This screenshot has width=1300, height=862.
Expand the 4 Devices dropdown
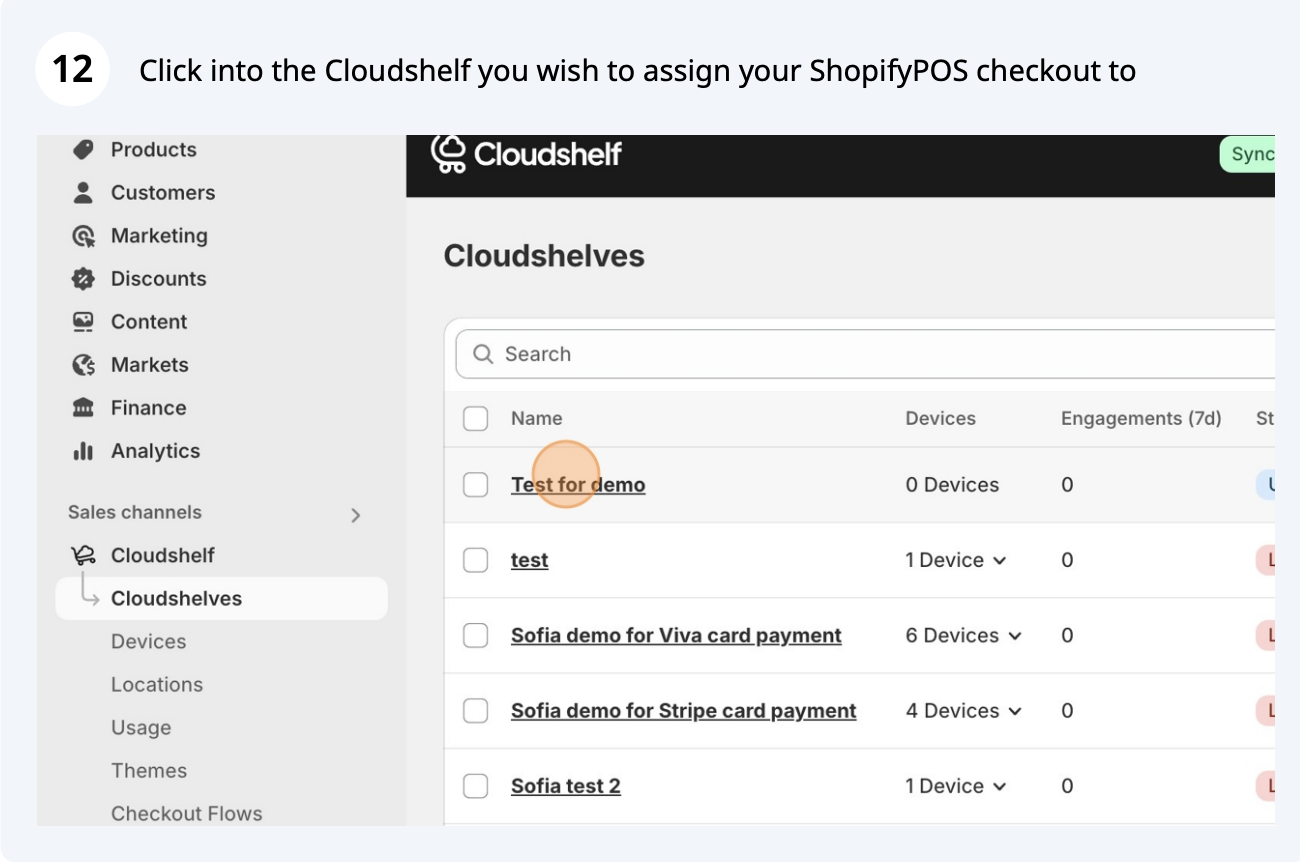coord(964,711)
